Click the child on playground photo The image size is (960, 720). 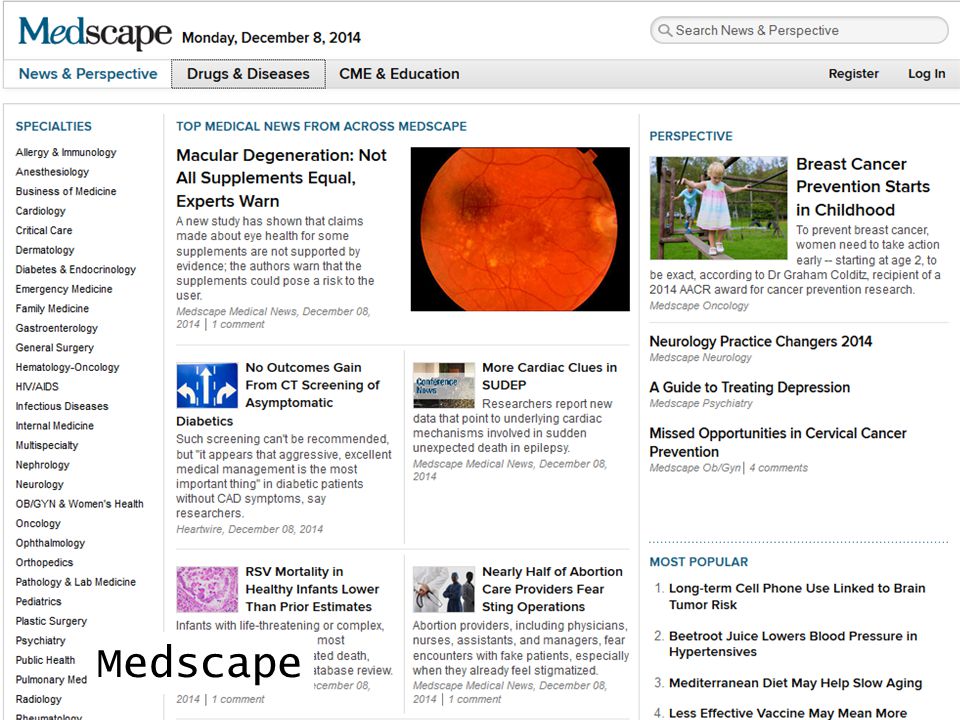pos(718,208)
